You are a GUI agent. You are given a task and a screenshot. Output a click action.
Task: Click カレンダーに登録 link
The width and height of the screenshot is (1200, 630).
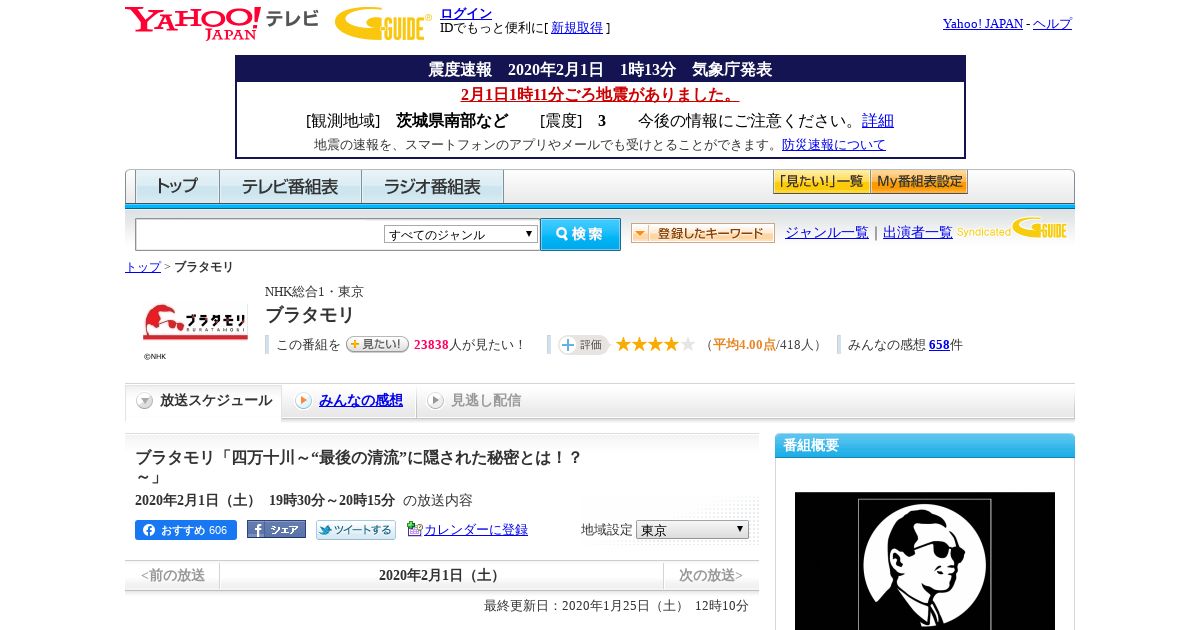[476, 530]
